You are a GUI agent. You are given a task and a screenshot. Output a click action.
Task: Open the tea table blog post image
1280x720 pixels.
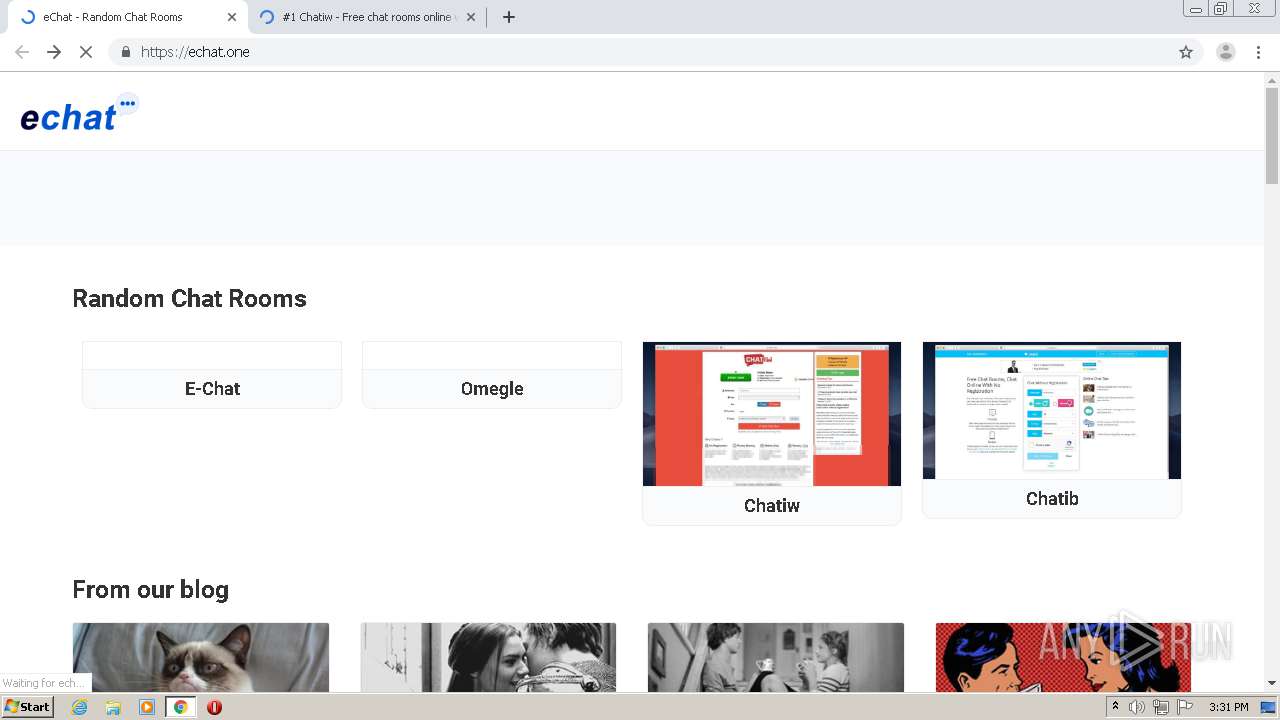click(x=776, y=657)
